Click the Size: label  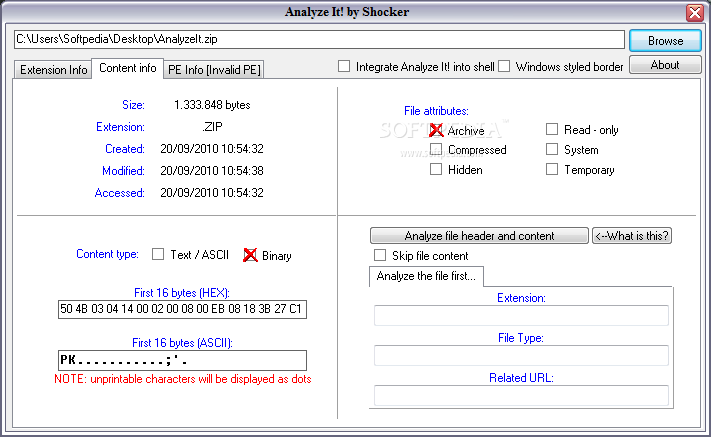click(133, 105)
